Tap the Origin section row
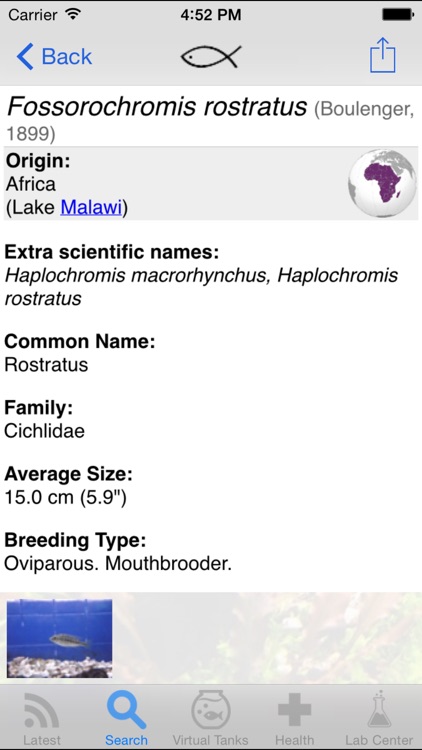The image size is (422, 750). click(211, 184)
